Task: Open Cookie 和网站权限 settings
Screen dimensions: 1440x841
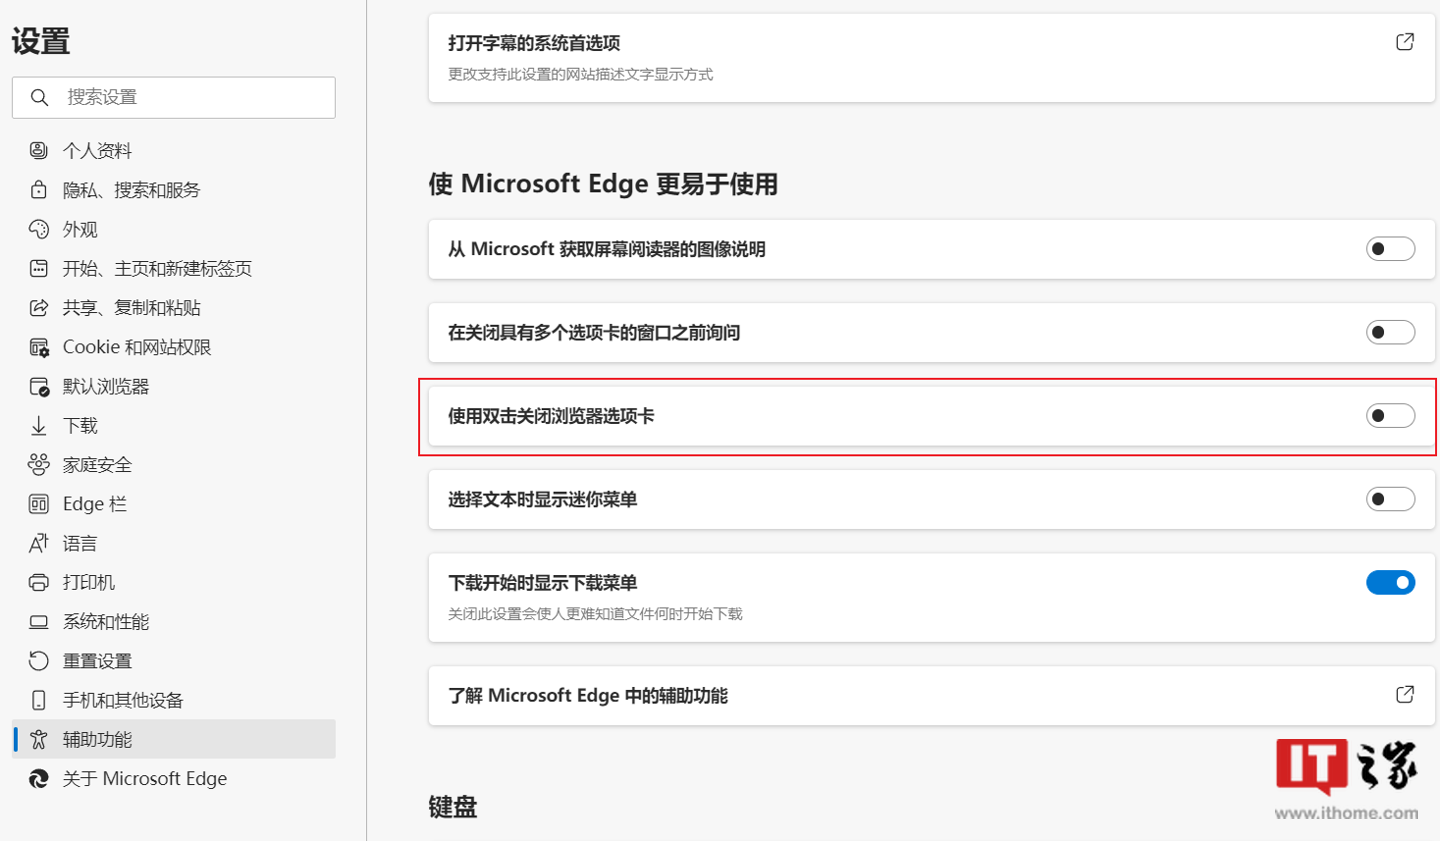Action: [x=174, y=347]
